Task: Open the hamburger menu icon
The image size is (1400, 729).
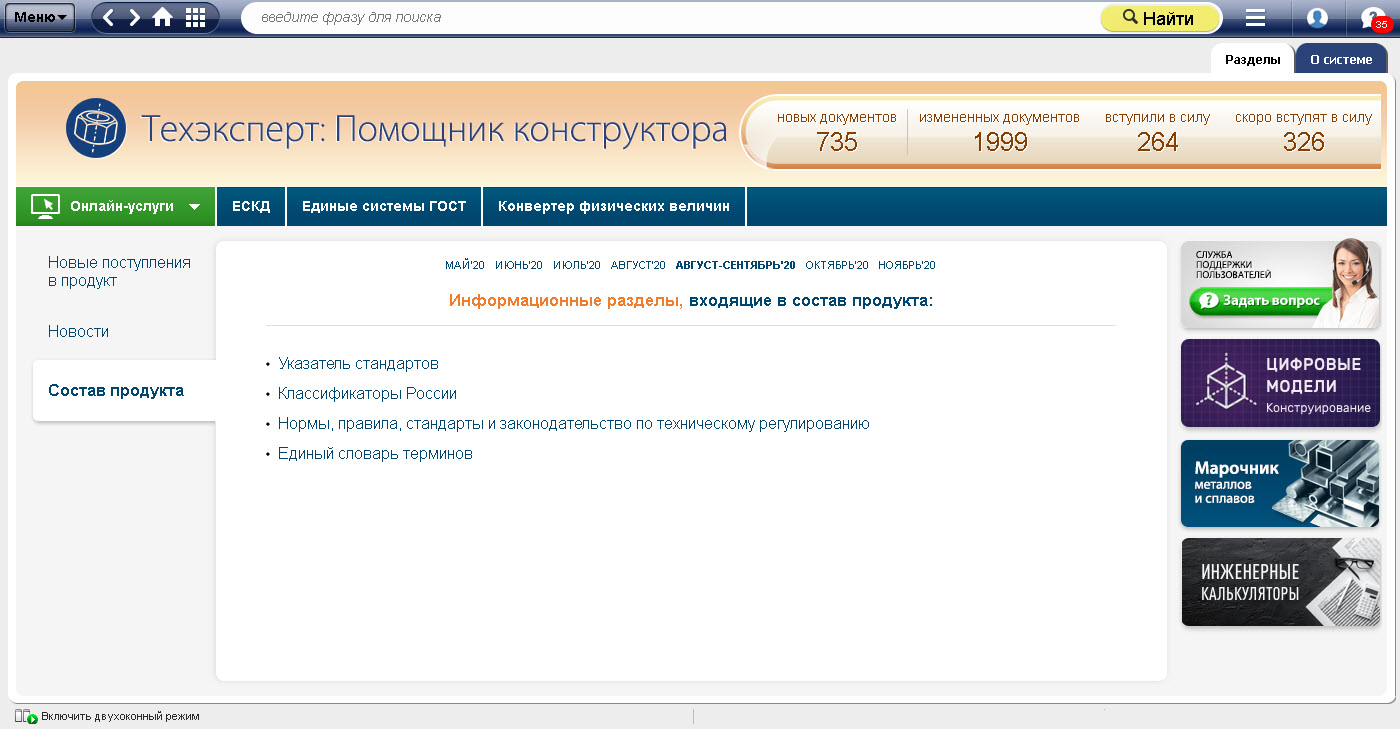Action: point(1255,18)
